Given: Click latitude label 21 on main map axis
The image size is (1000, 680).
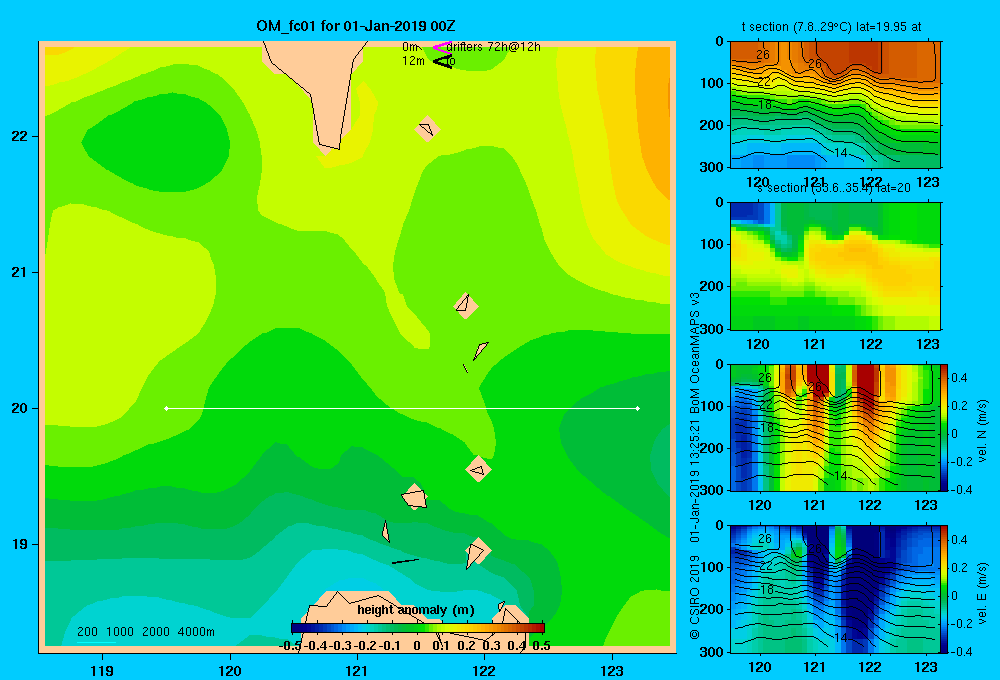Looking at the screenshot, I should coord(19,272).
